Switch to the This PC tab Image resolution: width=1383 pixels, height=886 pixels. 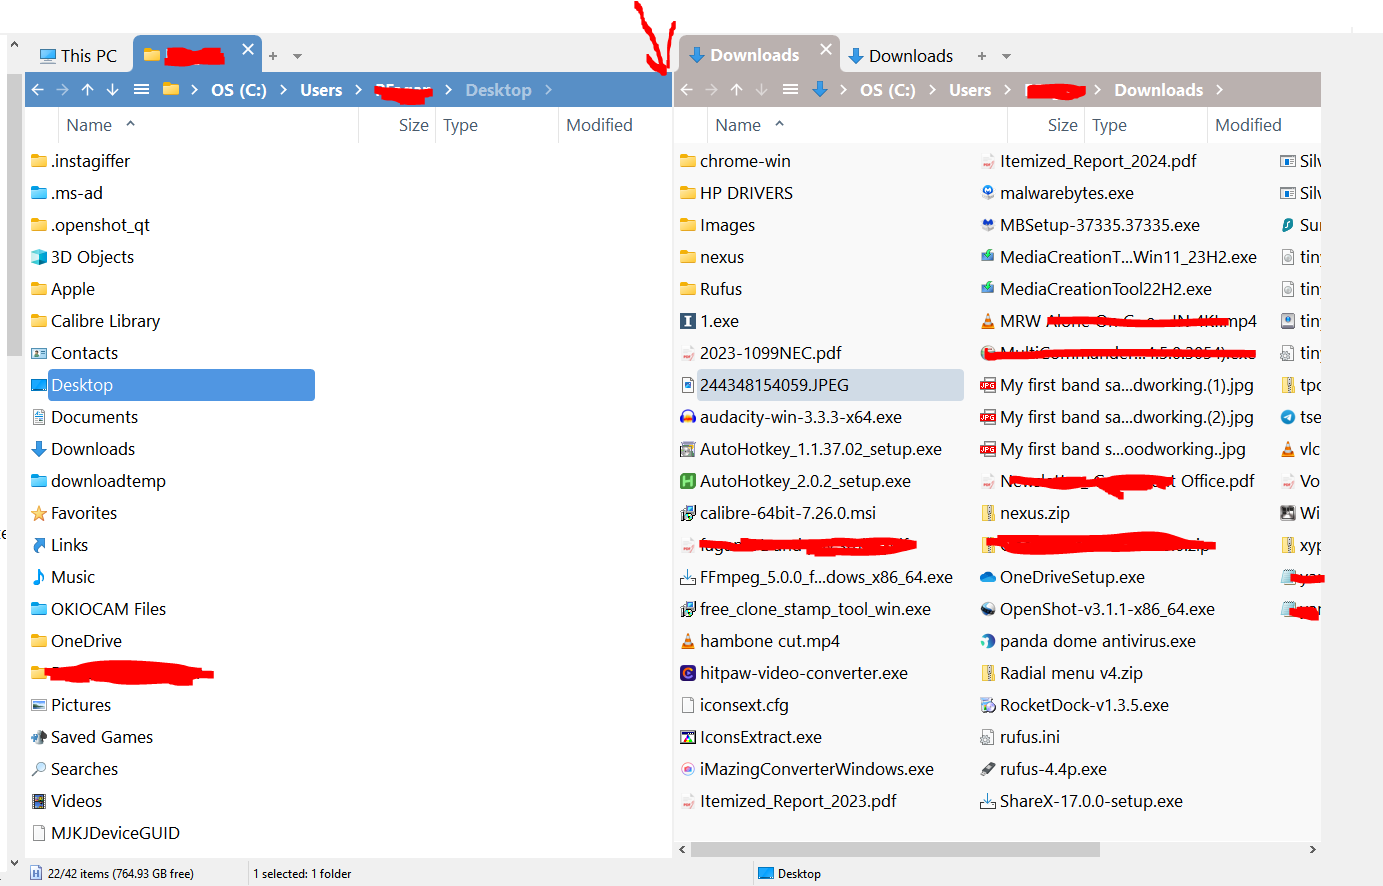78,56
